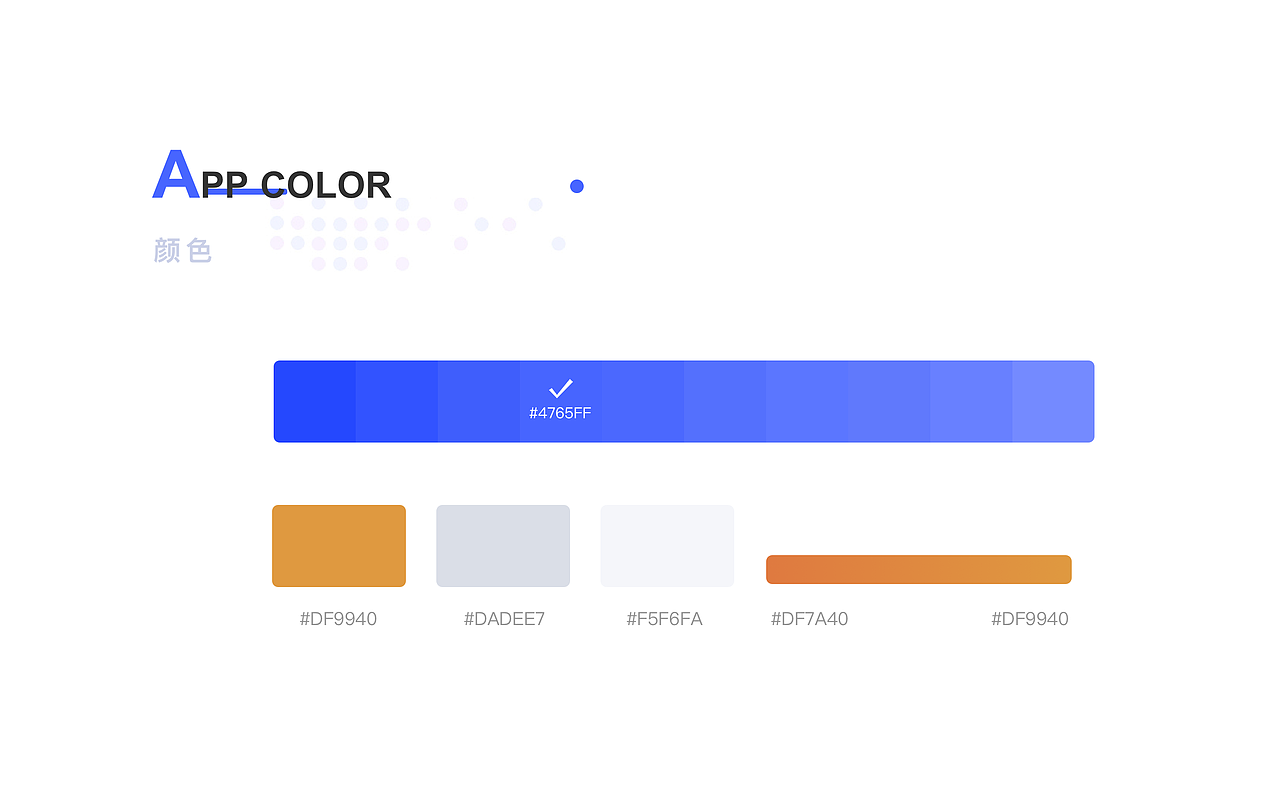Choose the third blue shade from the left
1280x800 pixels.
click(479, 401)
